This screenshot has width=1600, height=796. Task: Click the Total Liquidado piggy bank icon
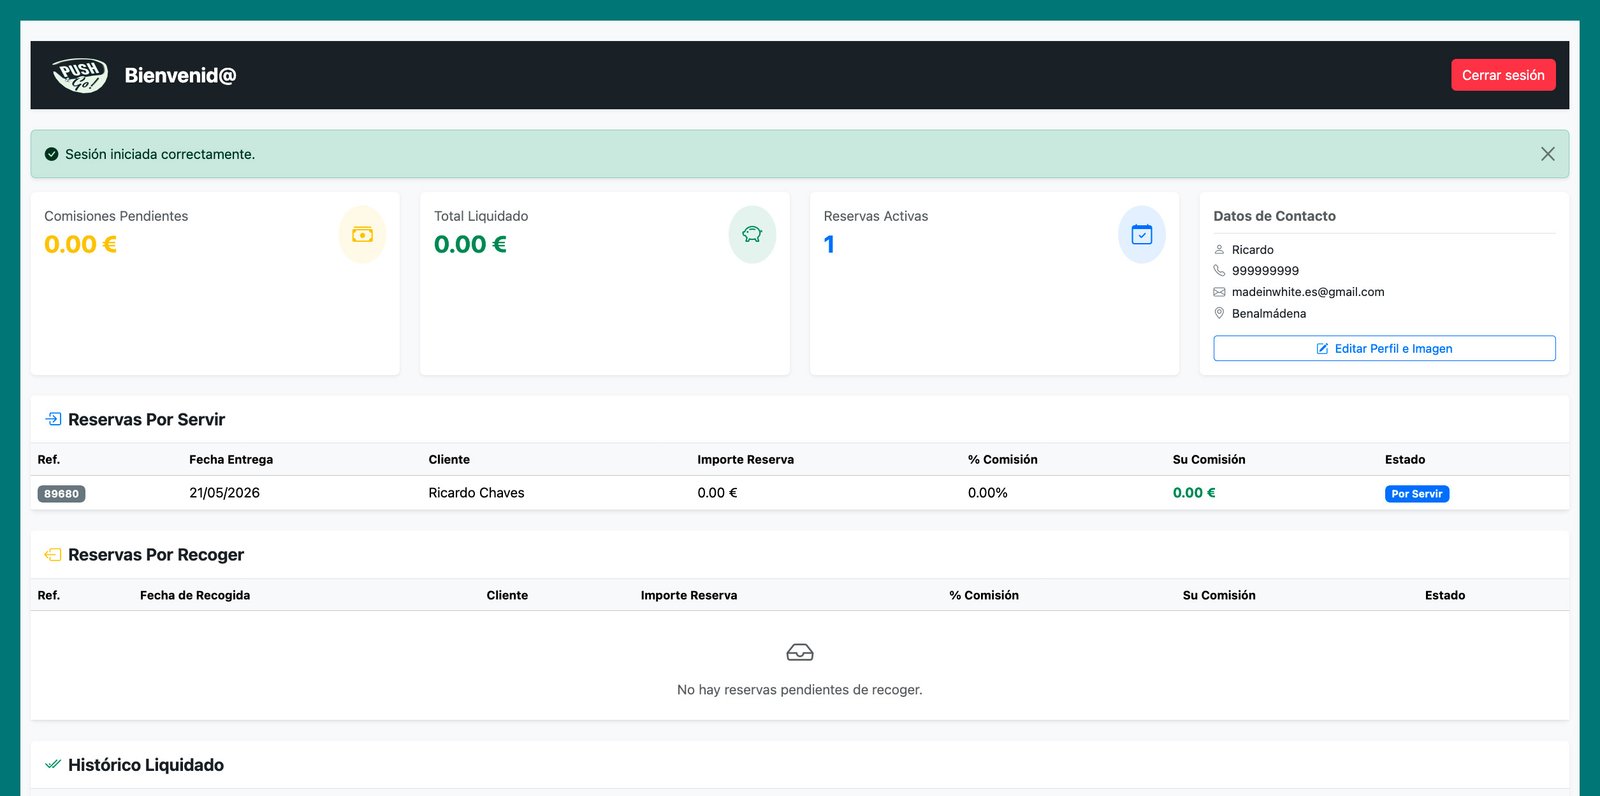coord(752,235)
